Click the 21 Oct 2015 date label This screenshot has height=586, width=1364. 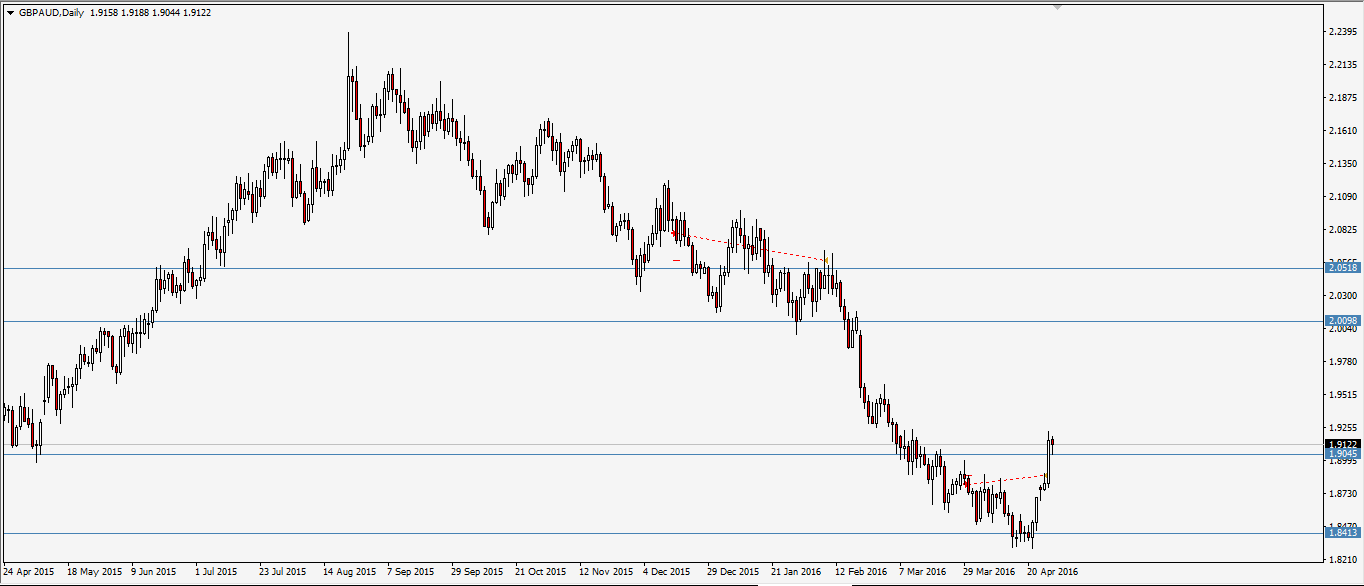541,573
